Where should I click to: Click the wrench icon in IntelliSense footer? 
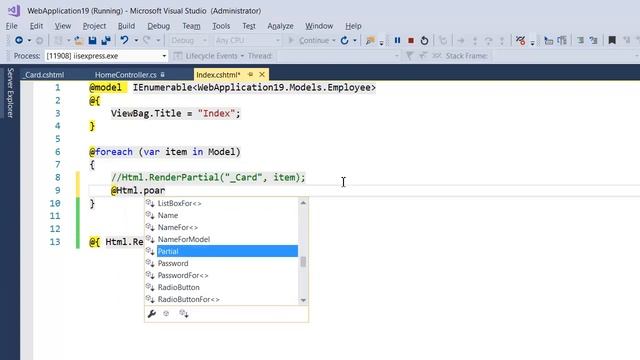click(x=152, y=313)
